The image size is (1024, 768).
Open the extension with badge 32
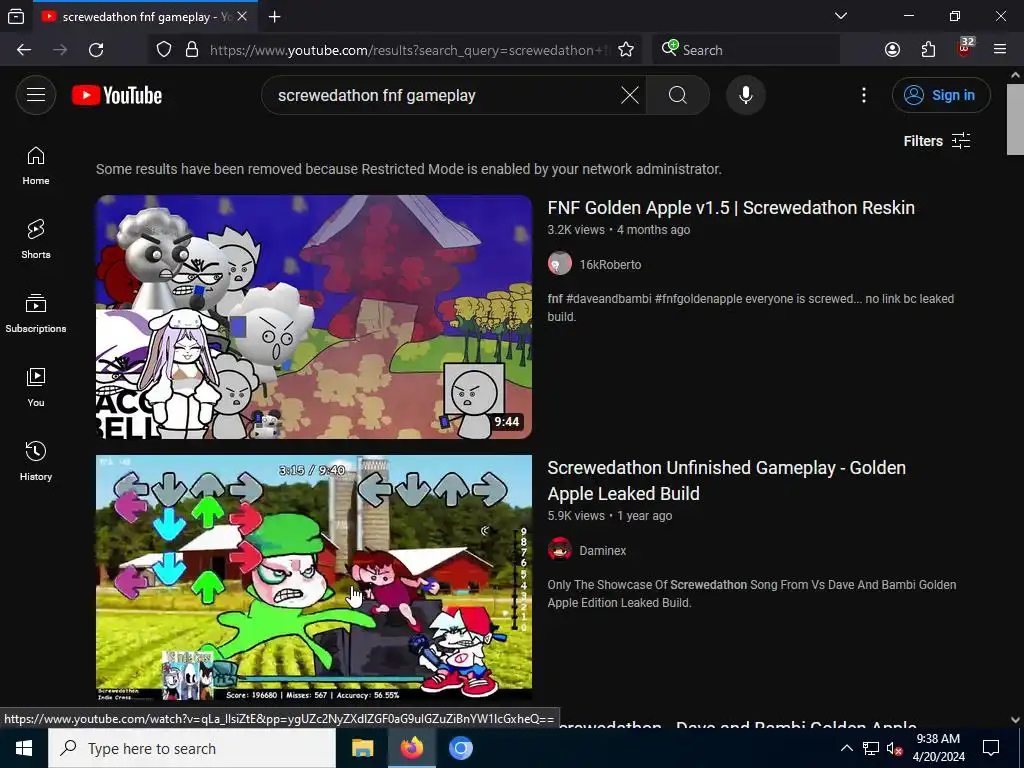[x=965, y=48]
